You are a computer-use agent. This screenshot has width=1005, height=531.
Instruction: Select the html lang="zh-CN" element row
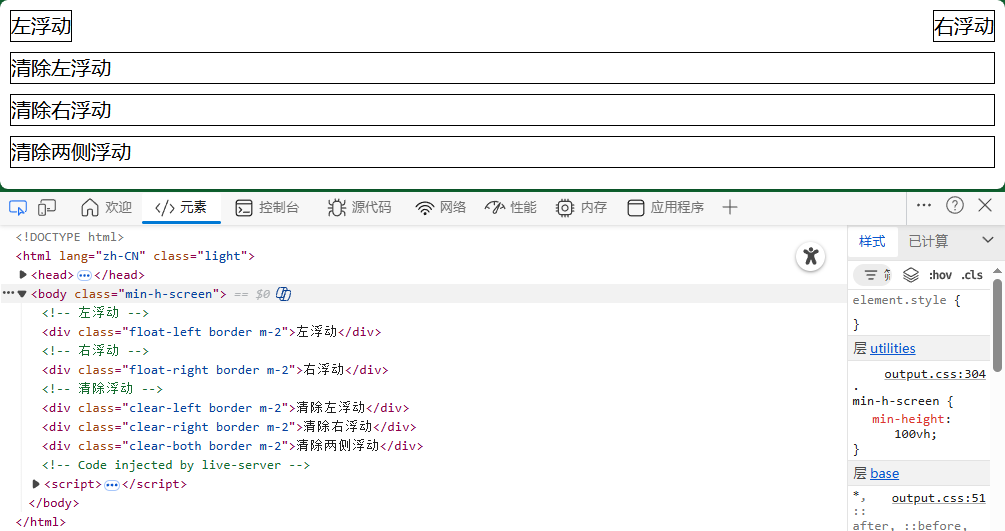pyautogui.click(x=135, y=256)
